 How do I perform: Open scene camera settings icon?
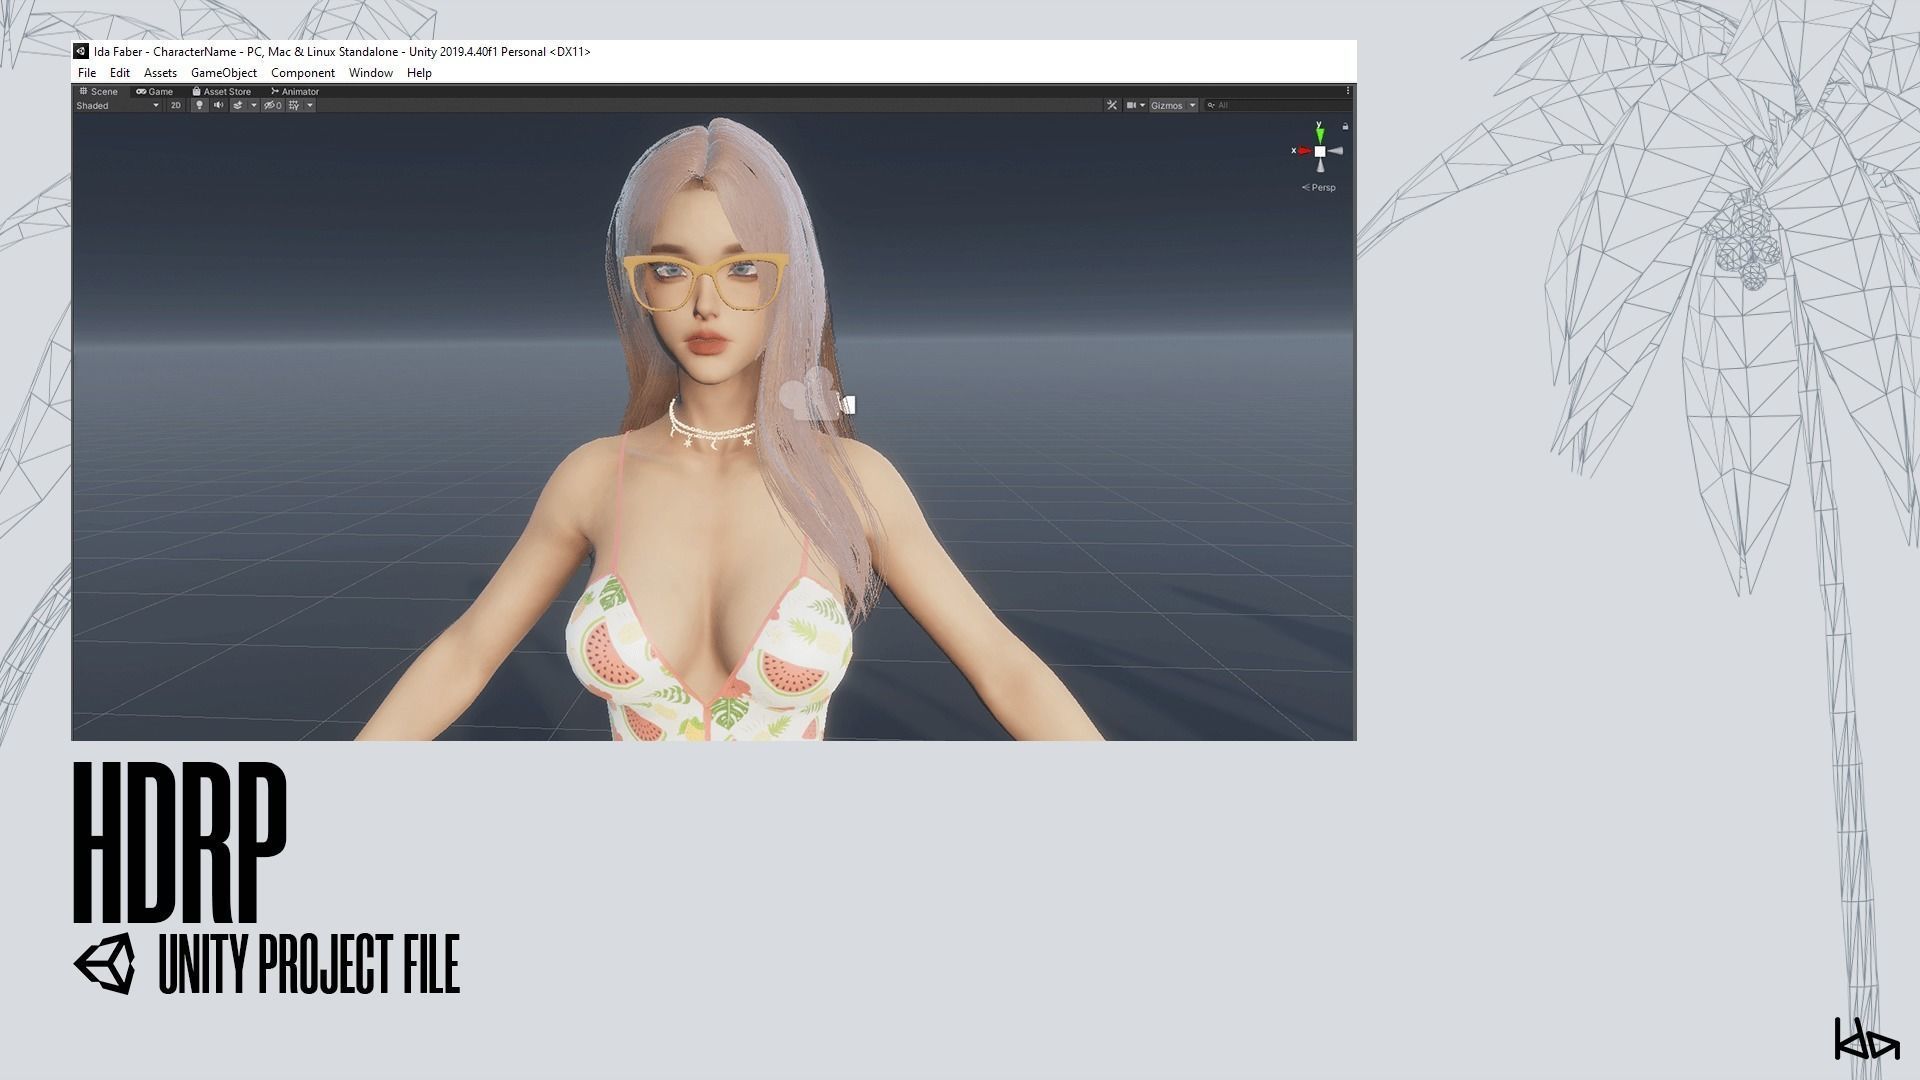pyautogui.click(x=1131, y=105)
